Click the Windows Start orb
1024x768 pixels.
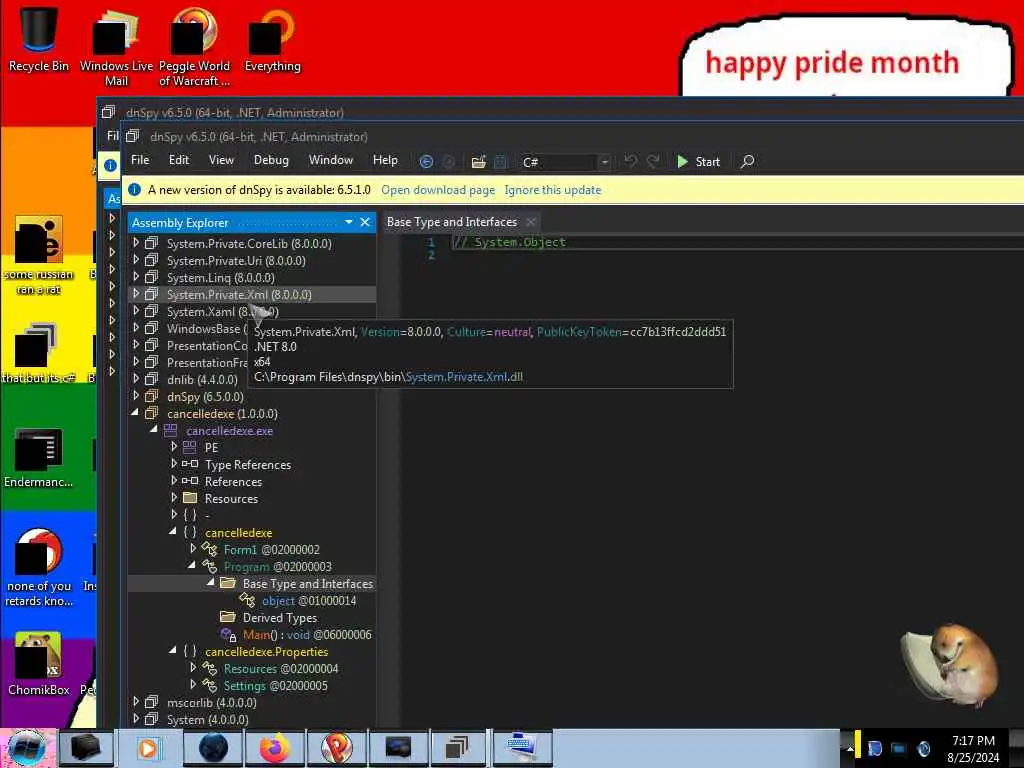point(27,748)
